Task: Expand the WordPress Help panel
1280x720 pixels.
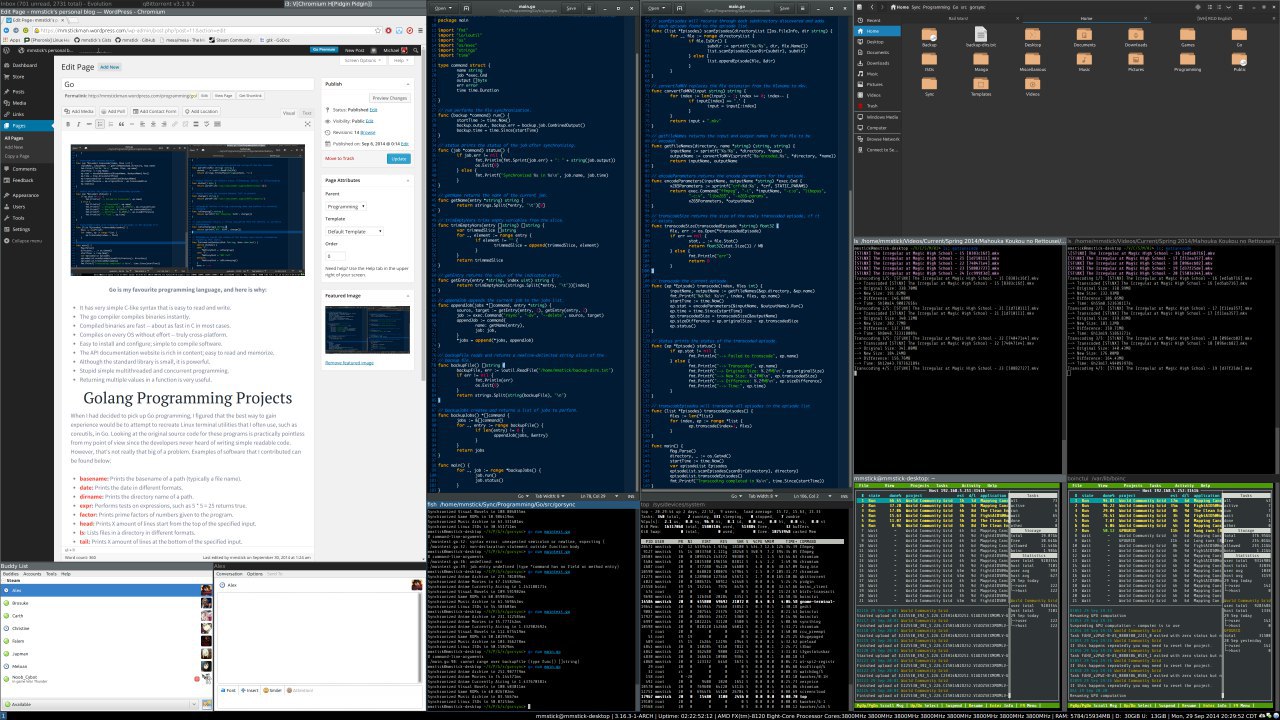Action: click(400, 60)
